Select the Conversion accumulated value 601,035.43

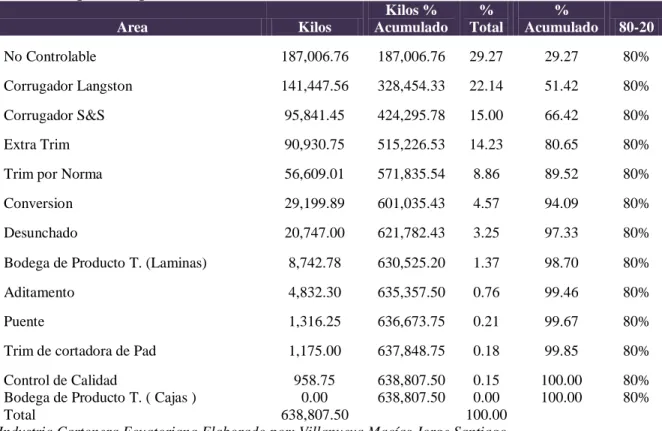coord(411,203)
